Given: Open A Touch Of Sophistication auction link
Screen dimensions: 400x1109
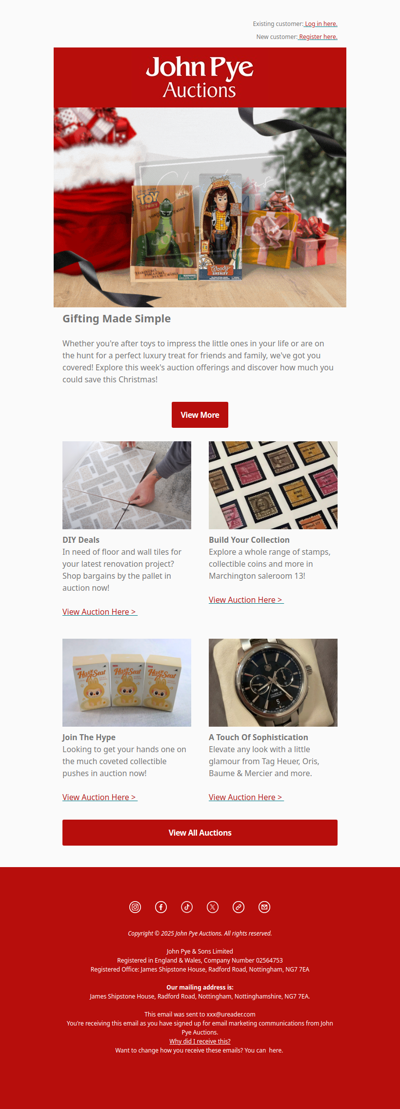Looking at the screenshot, I should click(x=246, y=797).
